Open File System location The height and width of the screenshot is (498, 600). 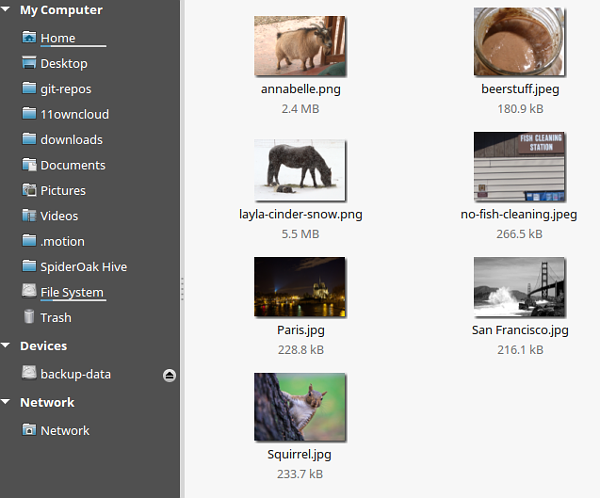[x=71, y=292]
